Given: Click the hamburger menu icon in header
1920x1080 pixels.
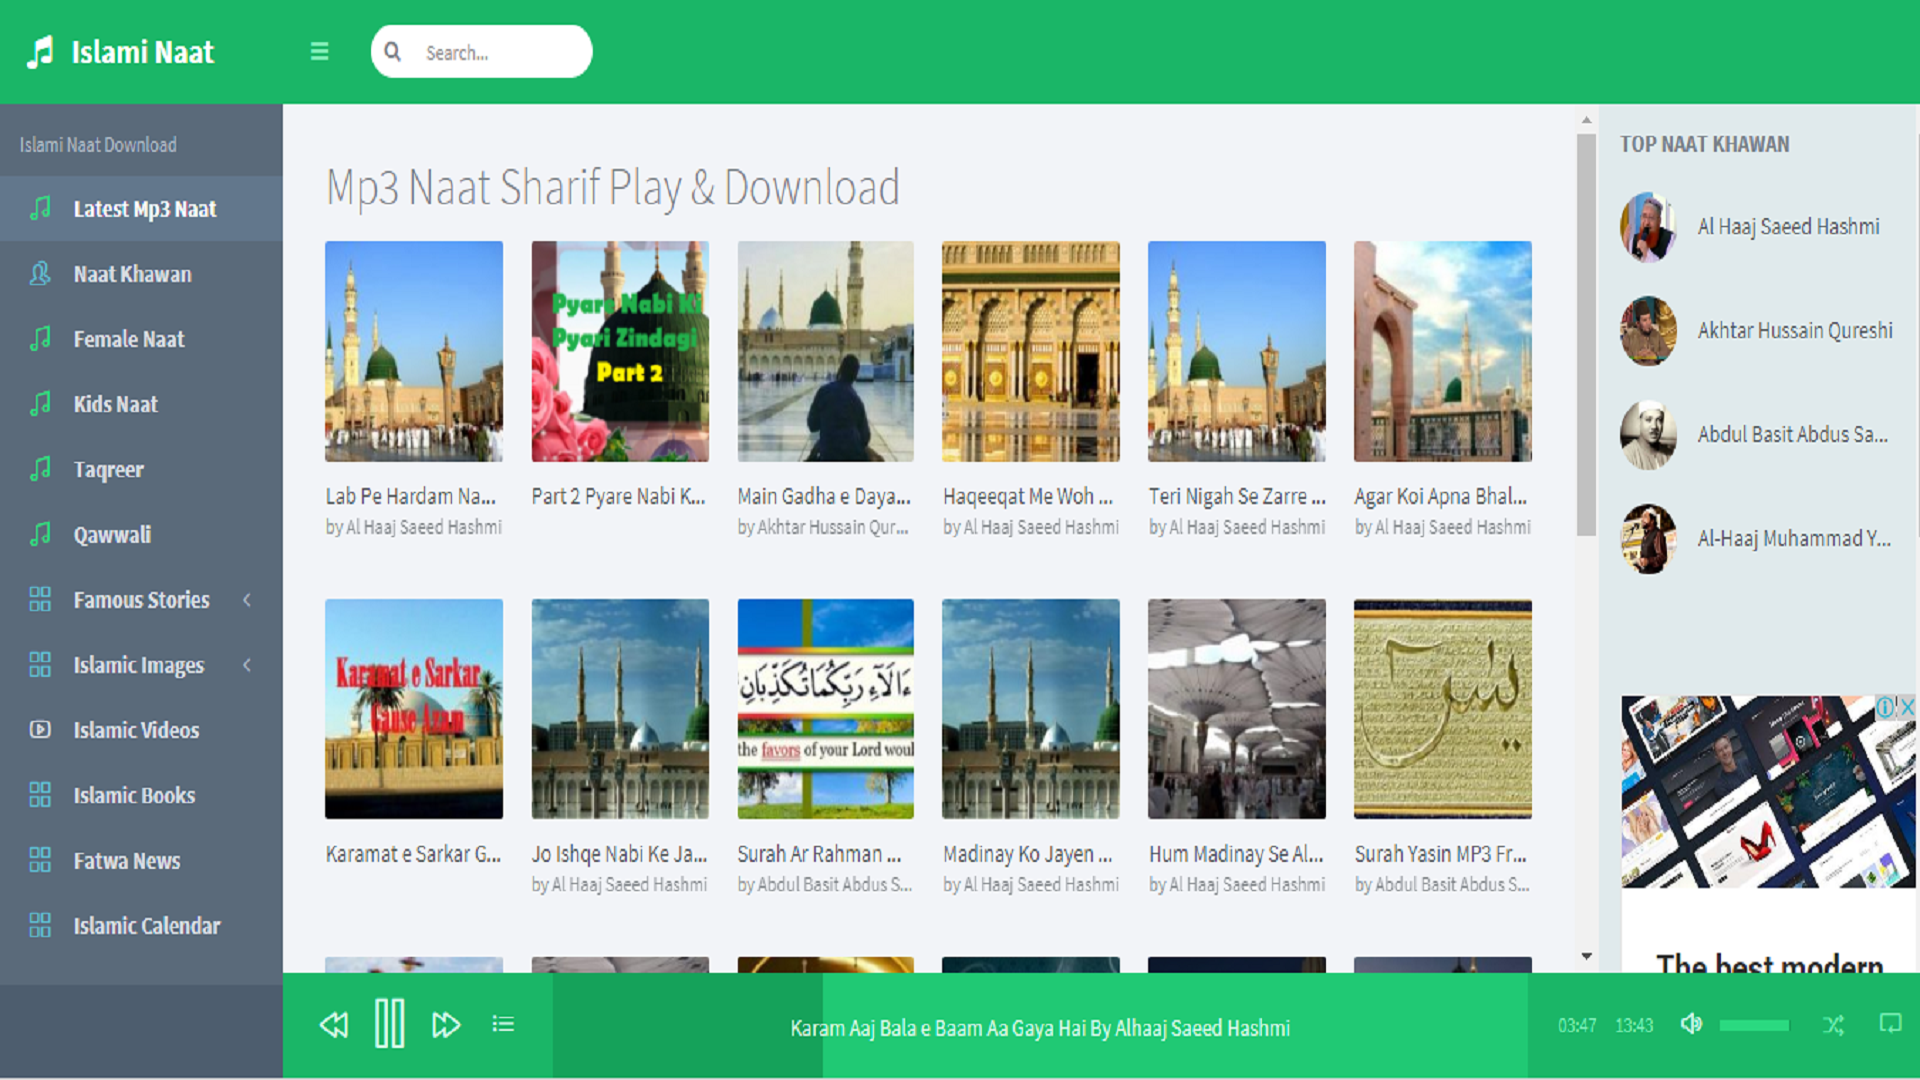Looking at the screenshot, I should click(x=319, y=51).
